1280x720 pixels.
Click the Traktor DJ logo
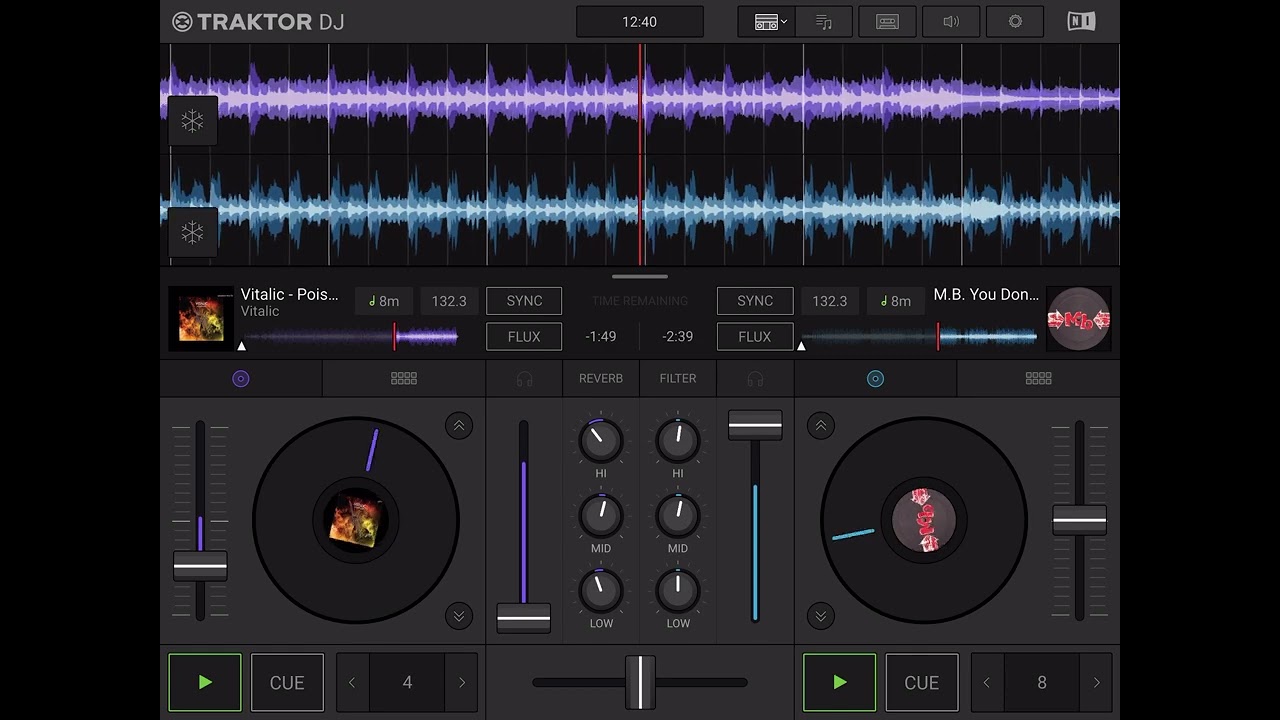[258, 22]
